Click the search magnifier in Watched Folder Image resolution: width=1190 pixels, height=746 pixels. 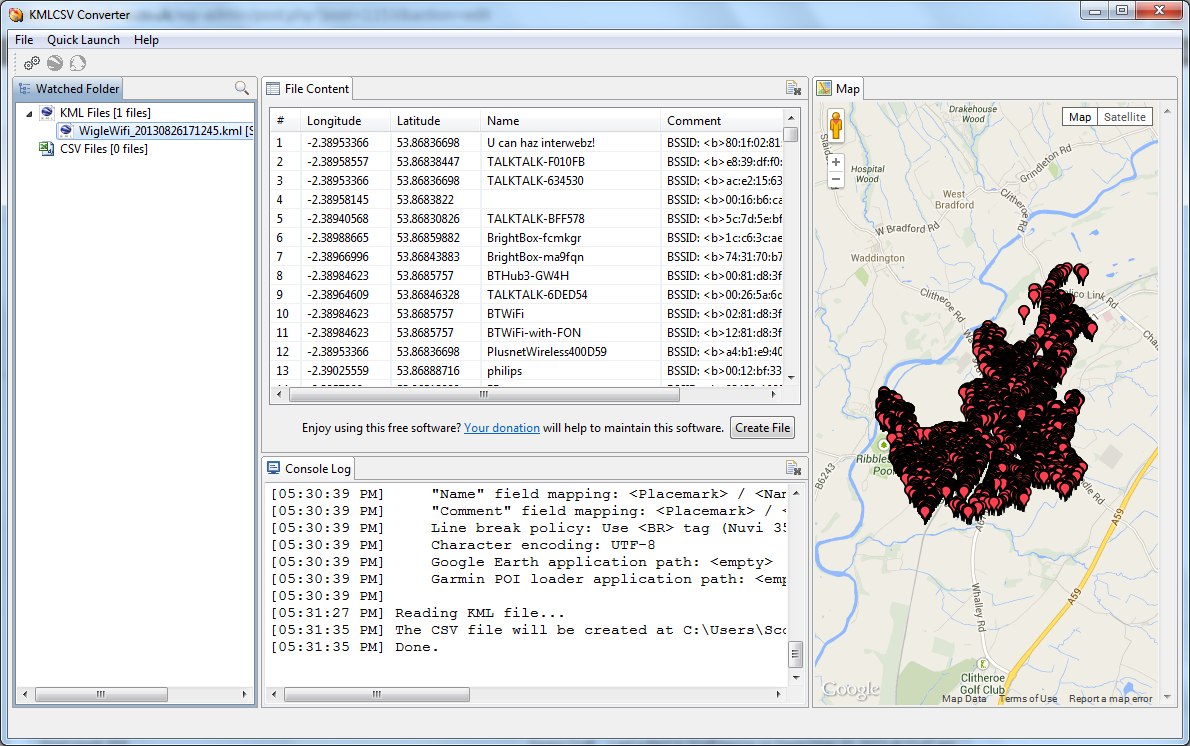[241, 88]
